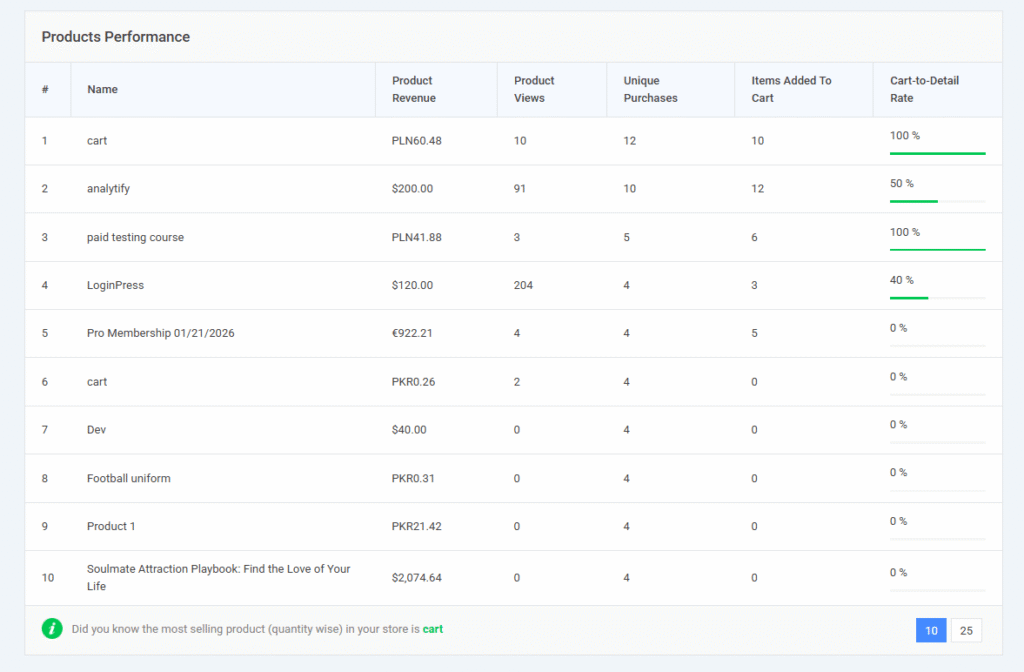Click revenue value PKR0.26
The width and height of the screenshot is (1024, 672).
[413, 382]
